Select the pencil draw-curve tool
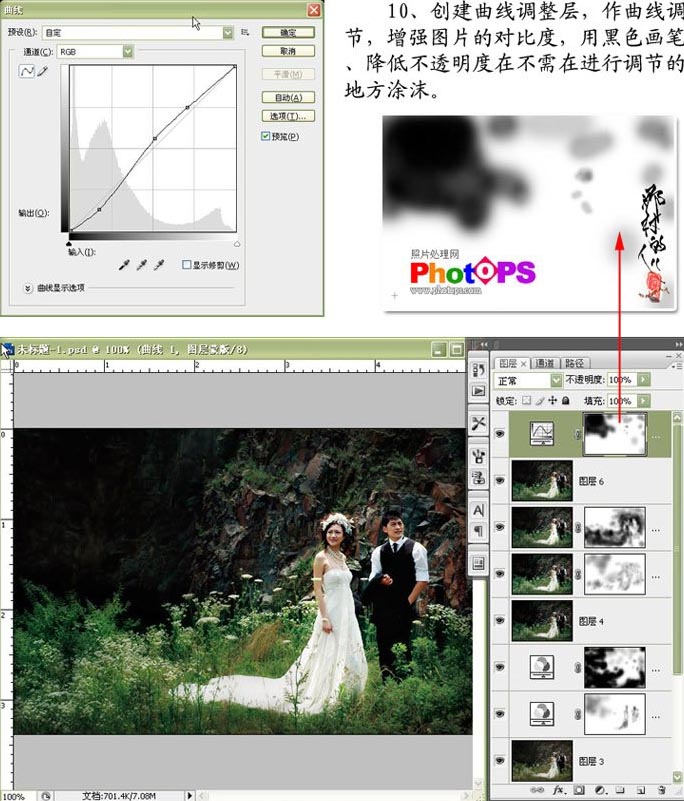 pyautogui.click(x=43, y=71)
